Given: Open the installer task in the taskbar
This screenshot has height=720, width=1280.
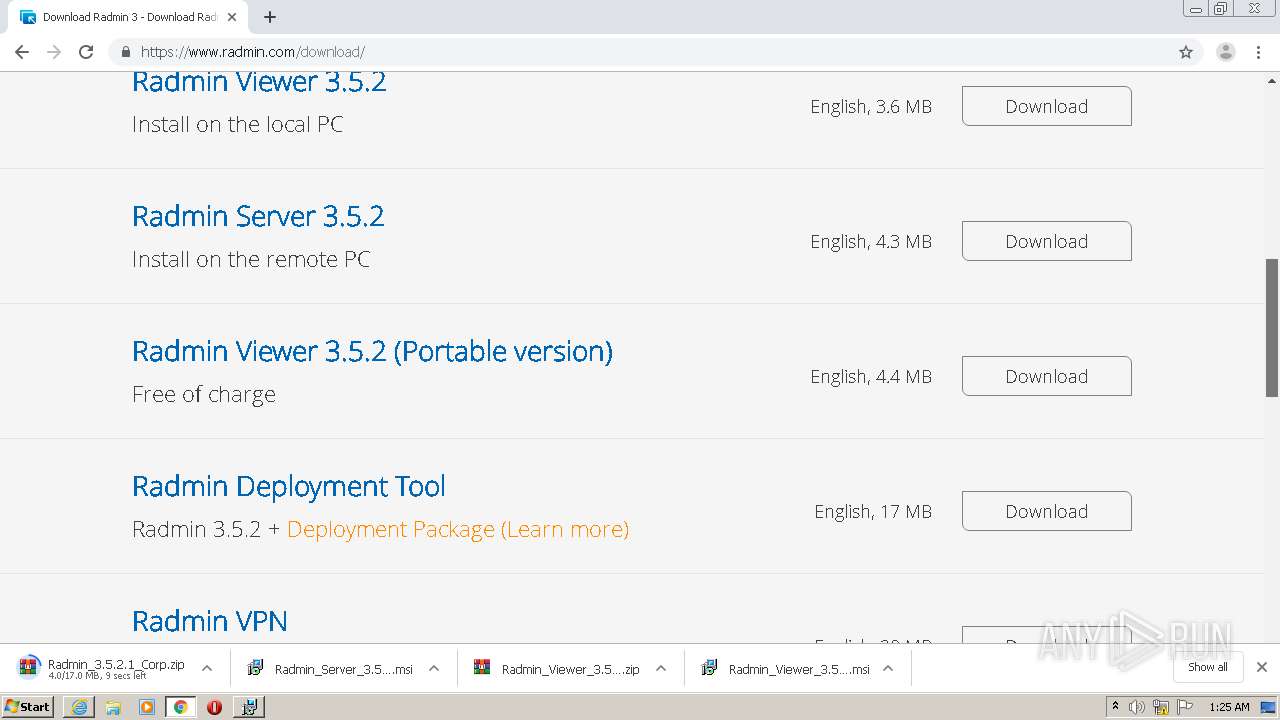Looking at the screenshot, I should tap(249, 707).
